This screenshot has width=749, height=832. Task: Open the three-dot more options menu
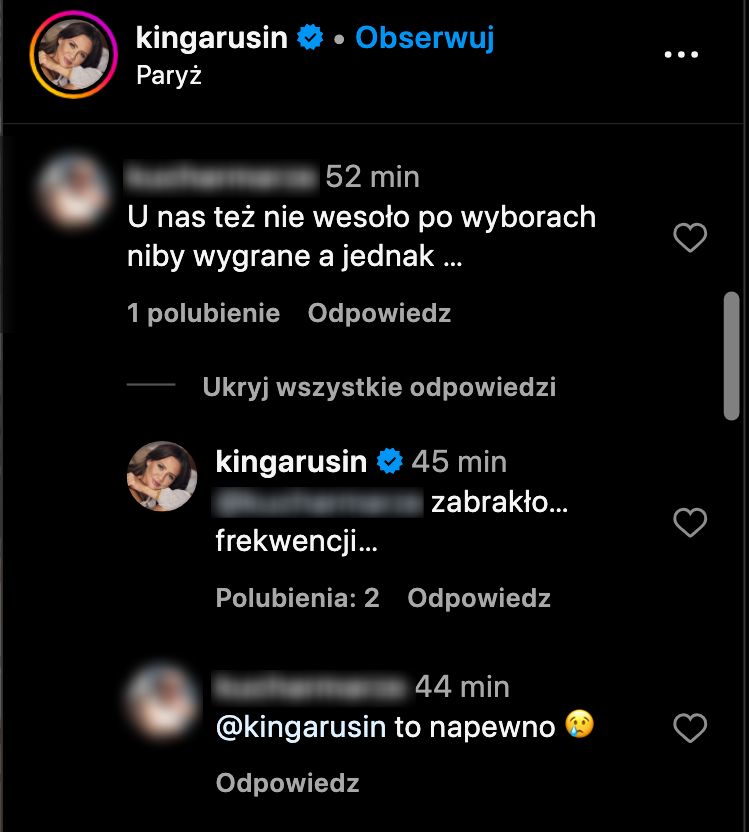[681, 55]
